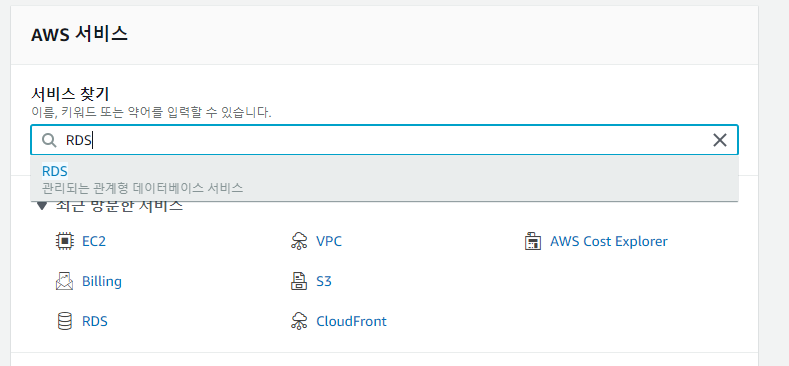Open the S3 service link
The width and height of the screenshot is (789, 366).
point(324,281)
